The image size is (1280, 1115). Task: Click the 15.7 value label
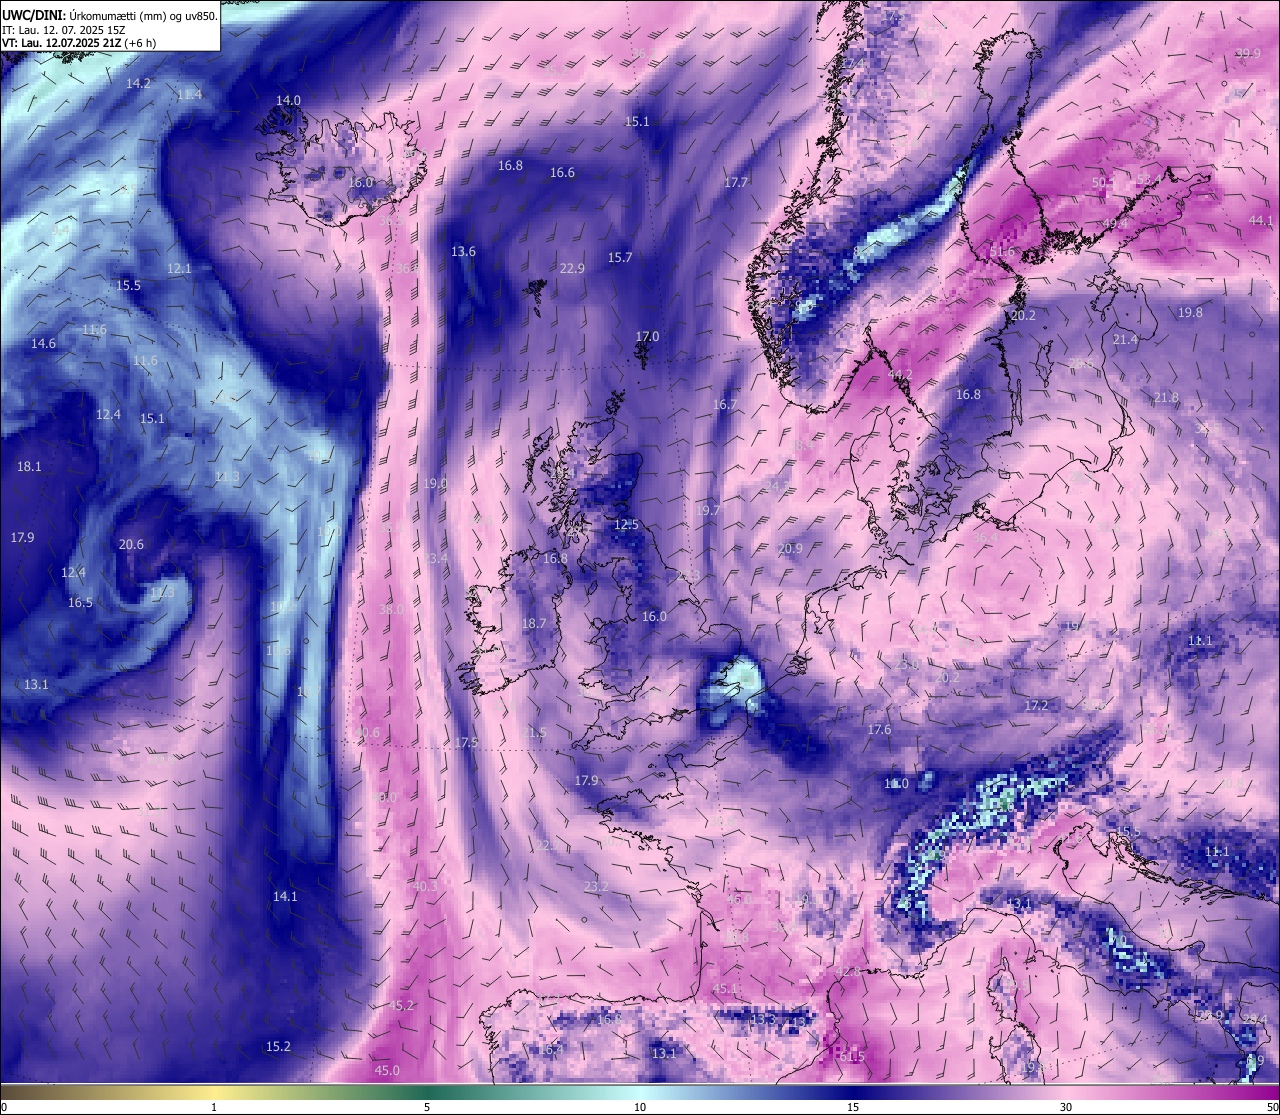620,257
